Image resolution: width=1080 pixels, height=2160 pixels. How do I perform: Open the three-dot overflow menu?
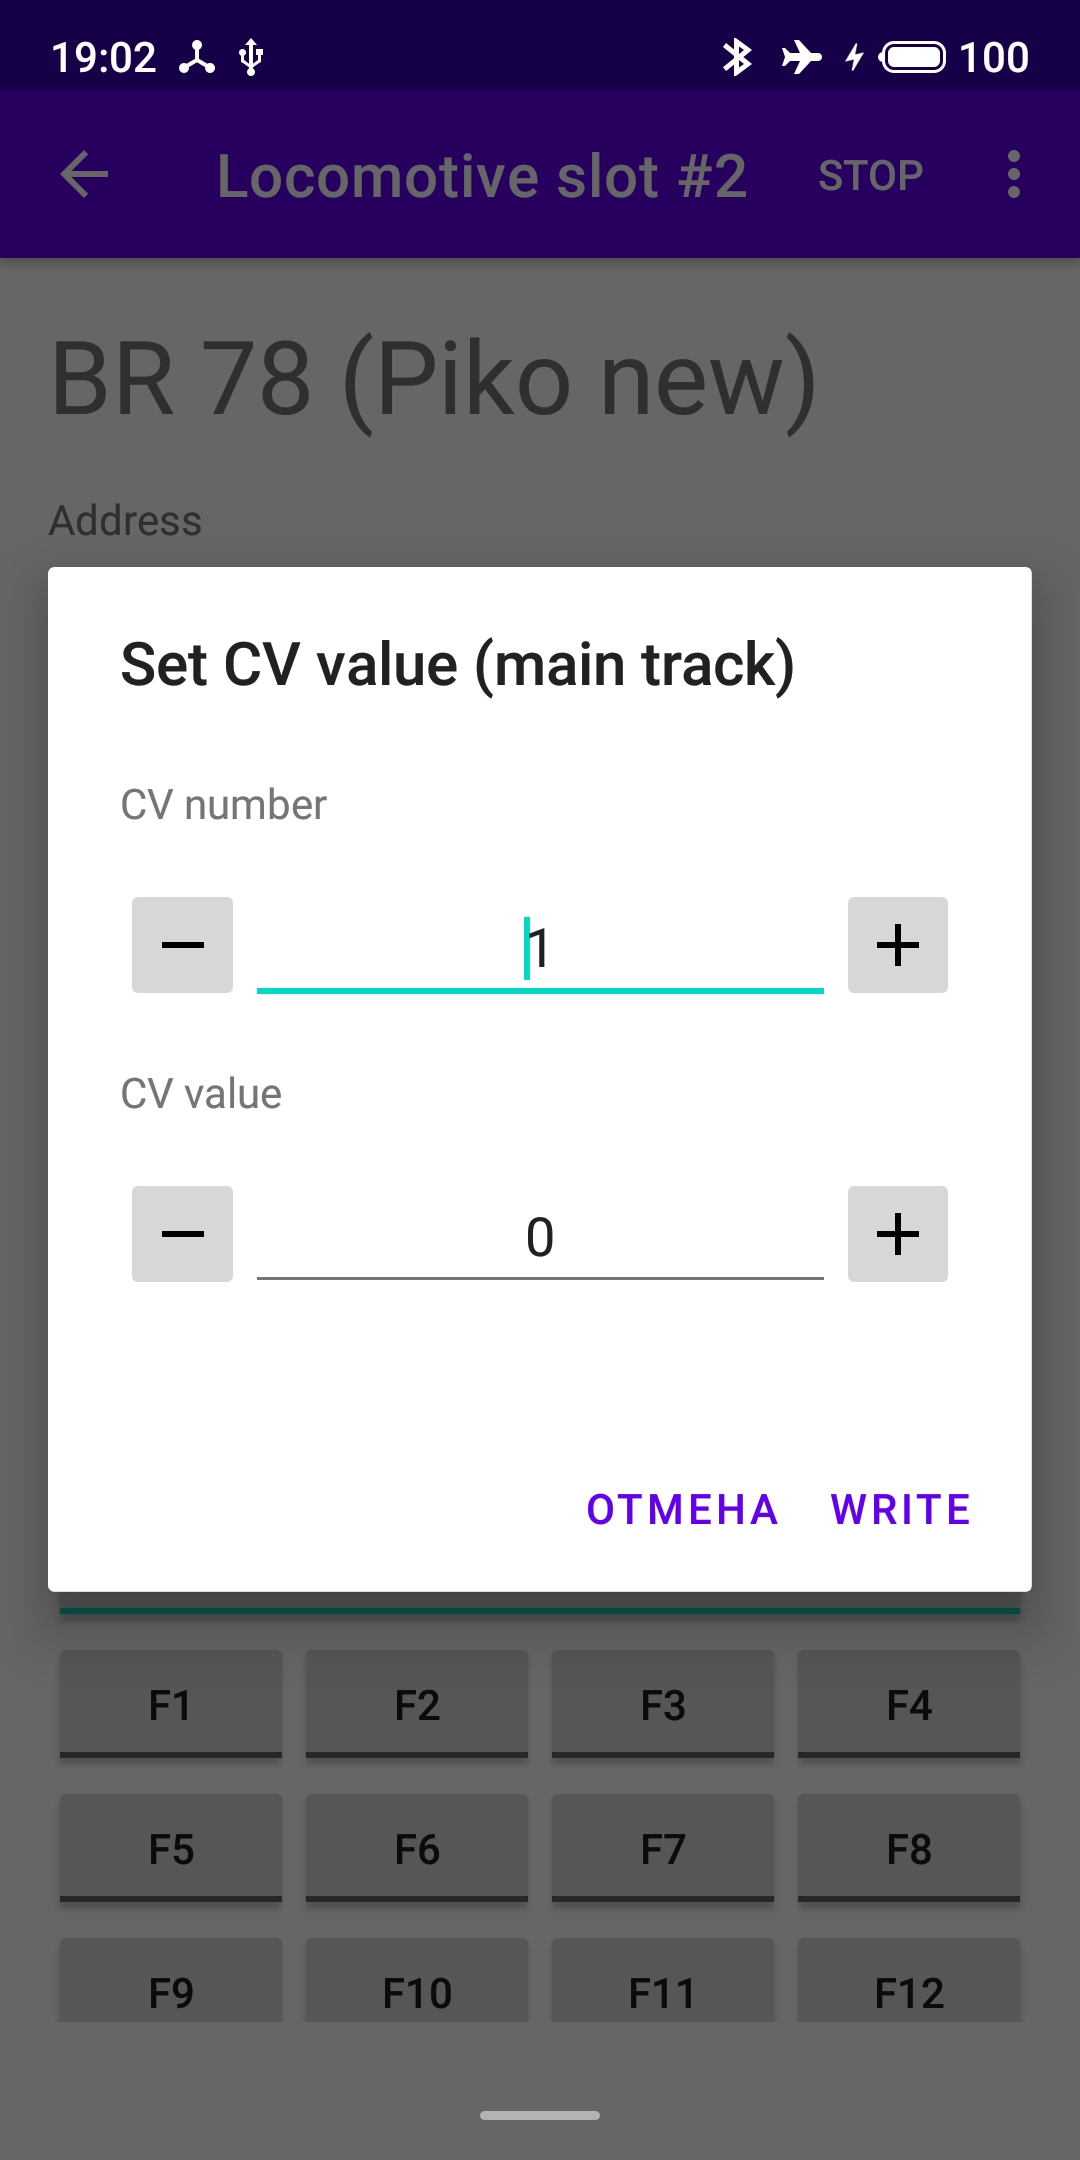click(1014, 175)
